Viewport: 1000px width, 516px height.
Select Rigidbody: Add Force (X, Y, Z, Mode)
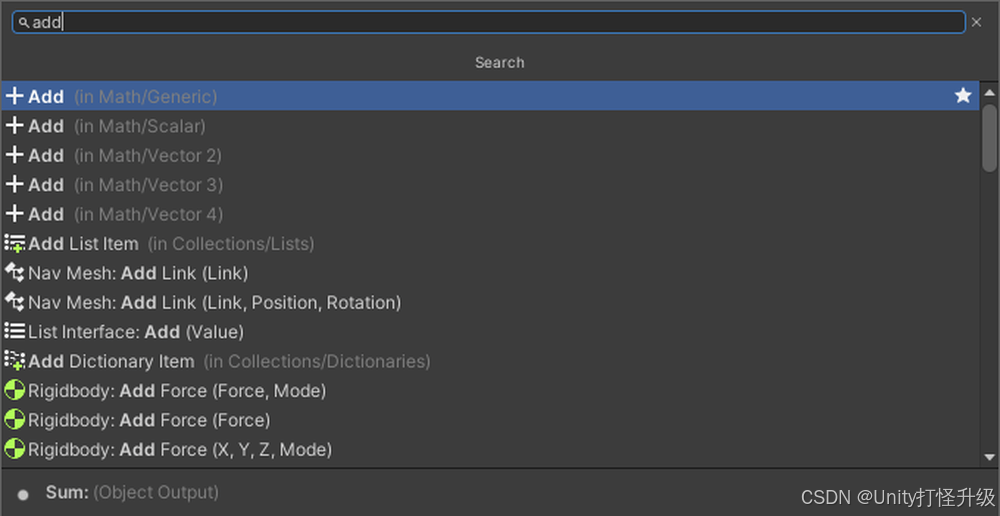point(180,450)
